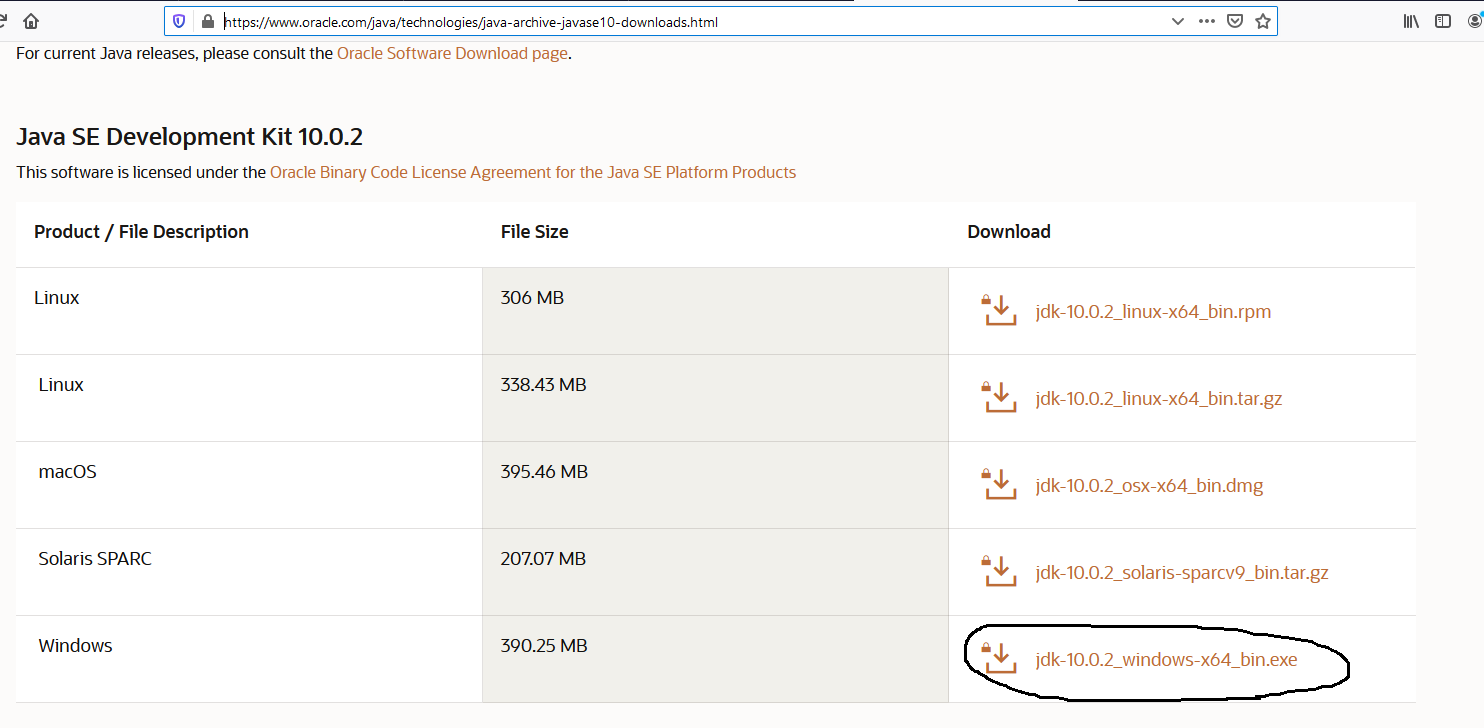Open the tracking protection shield icon

[180, 21]
